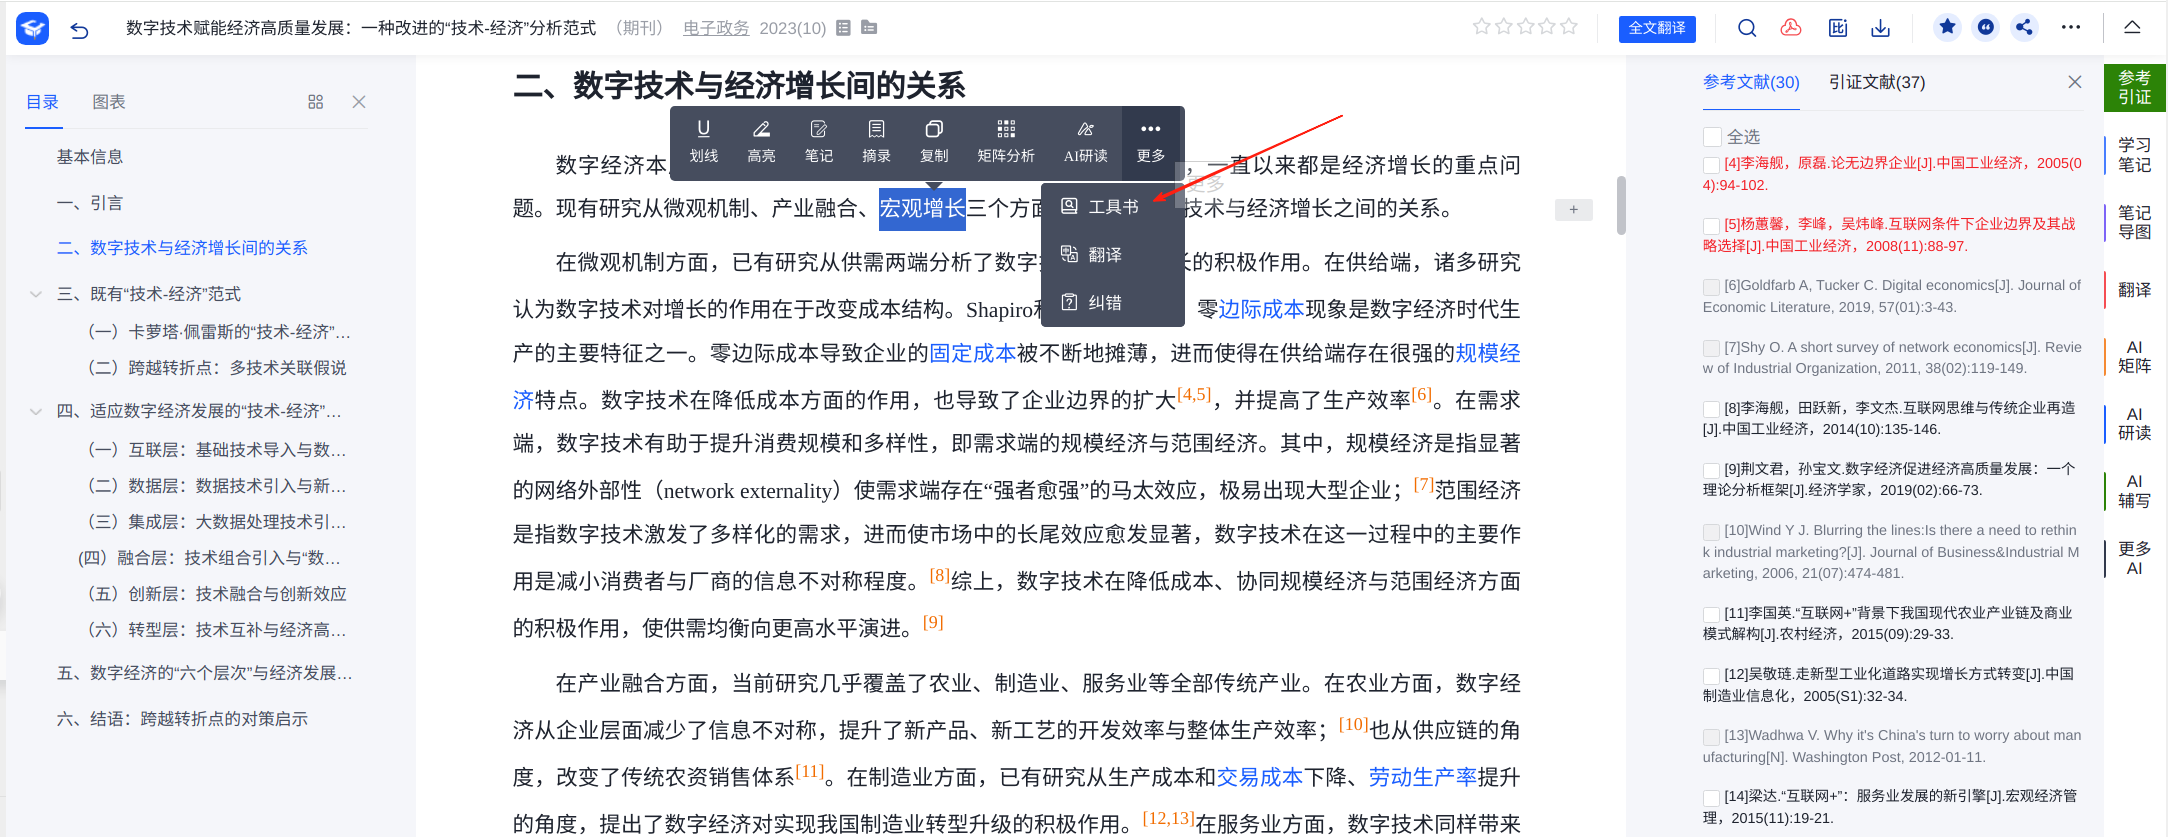This screenshot has width=2168, height=837.
Task: Open the PDF view icon
Action: pyautogui.click(x=1791, y=28)
